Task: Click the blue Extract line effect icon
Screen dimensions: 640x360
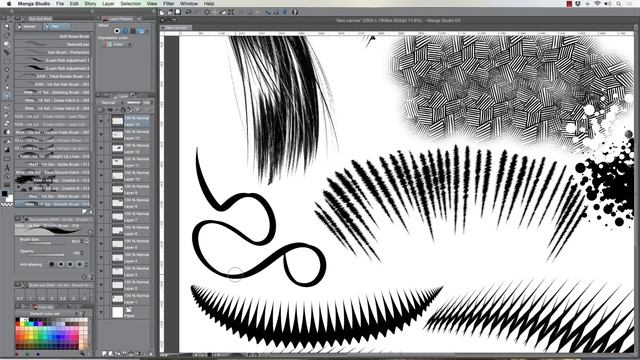Action: (125, 31)
